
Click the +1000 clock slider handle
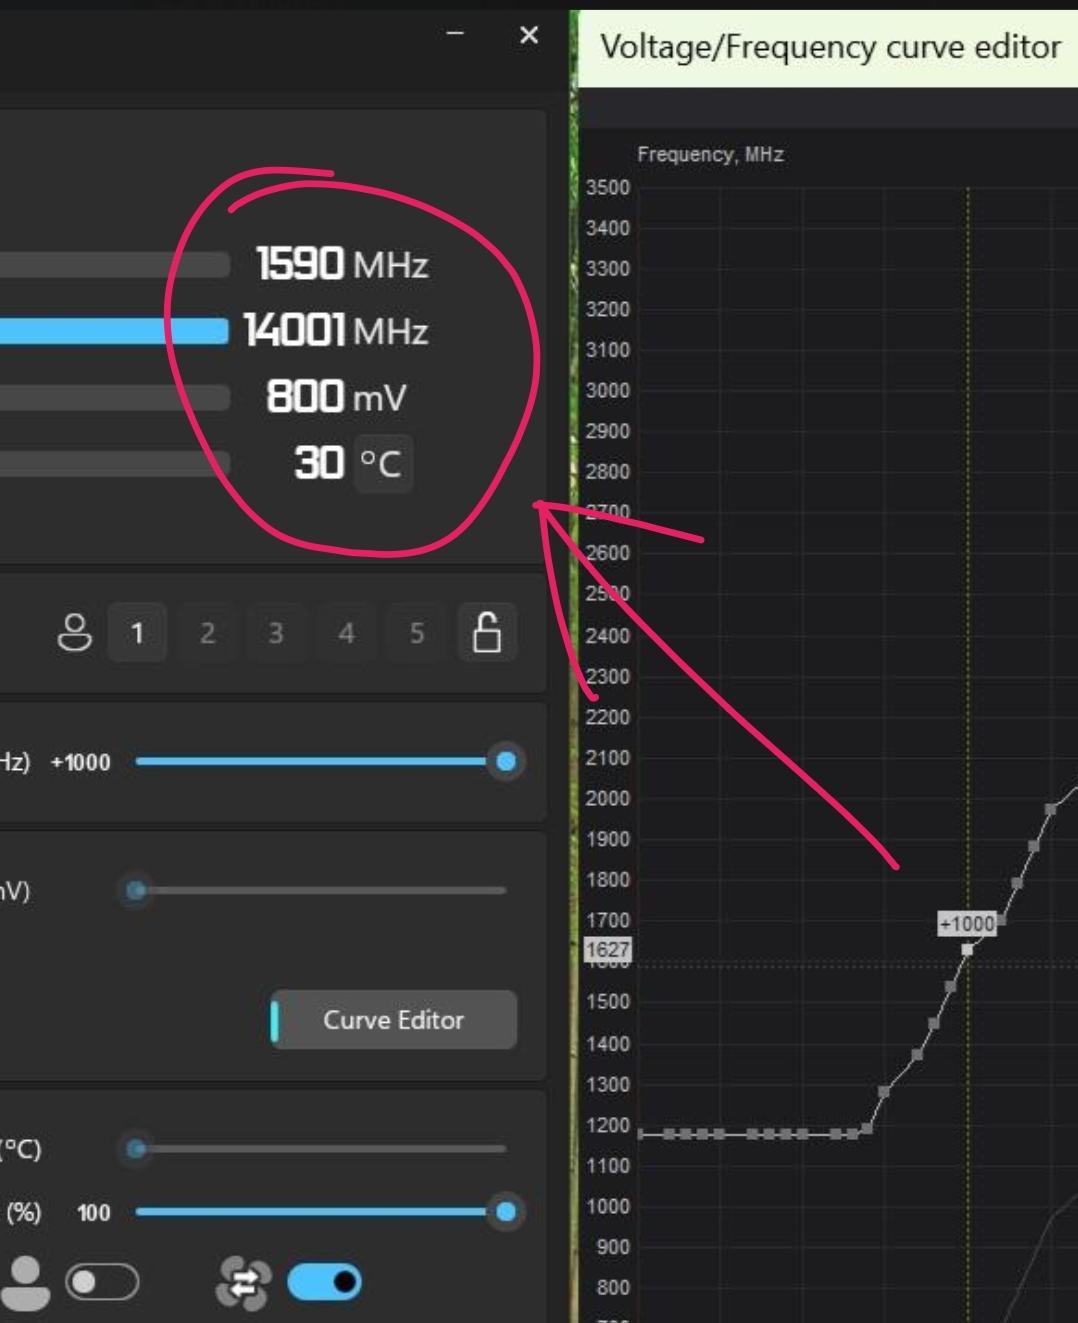(x=506, y=762)
